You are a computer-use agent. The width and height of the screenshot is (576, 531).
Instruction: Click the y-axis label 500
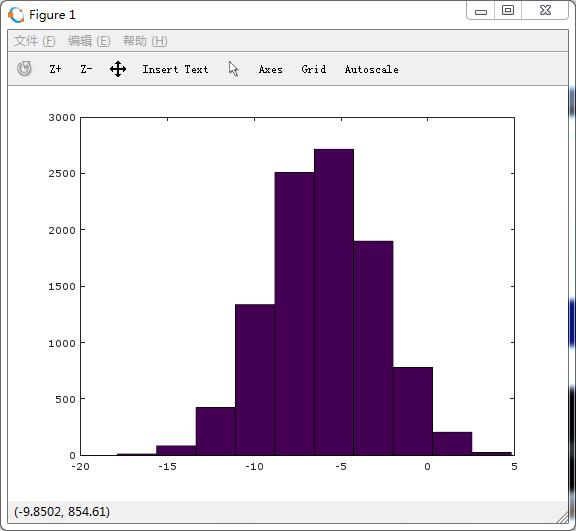tap(65, 399)
